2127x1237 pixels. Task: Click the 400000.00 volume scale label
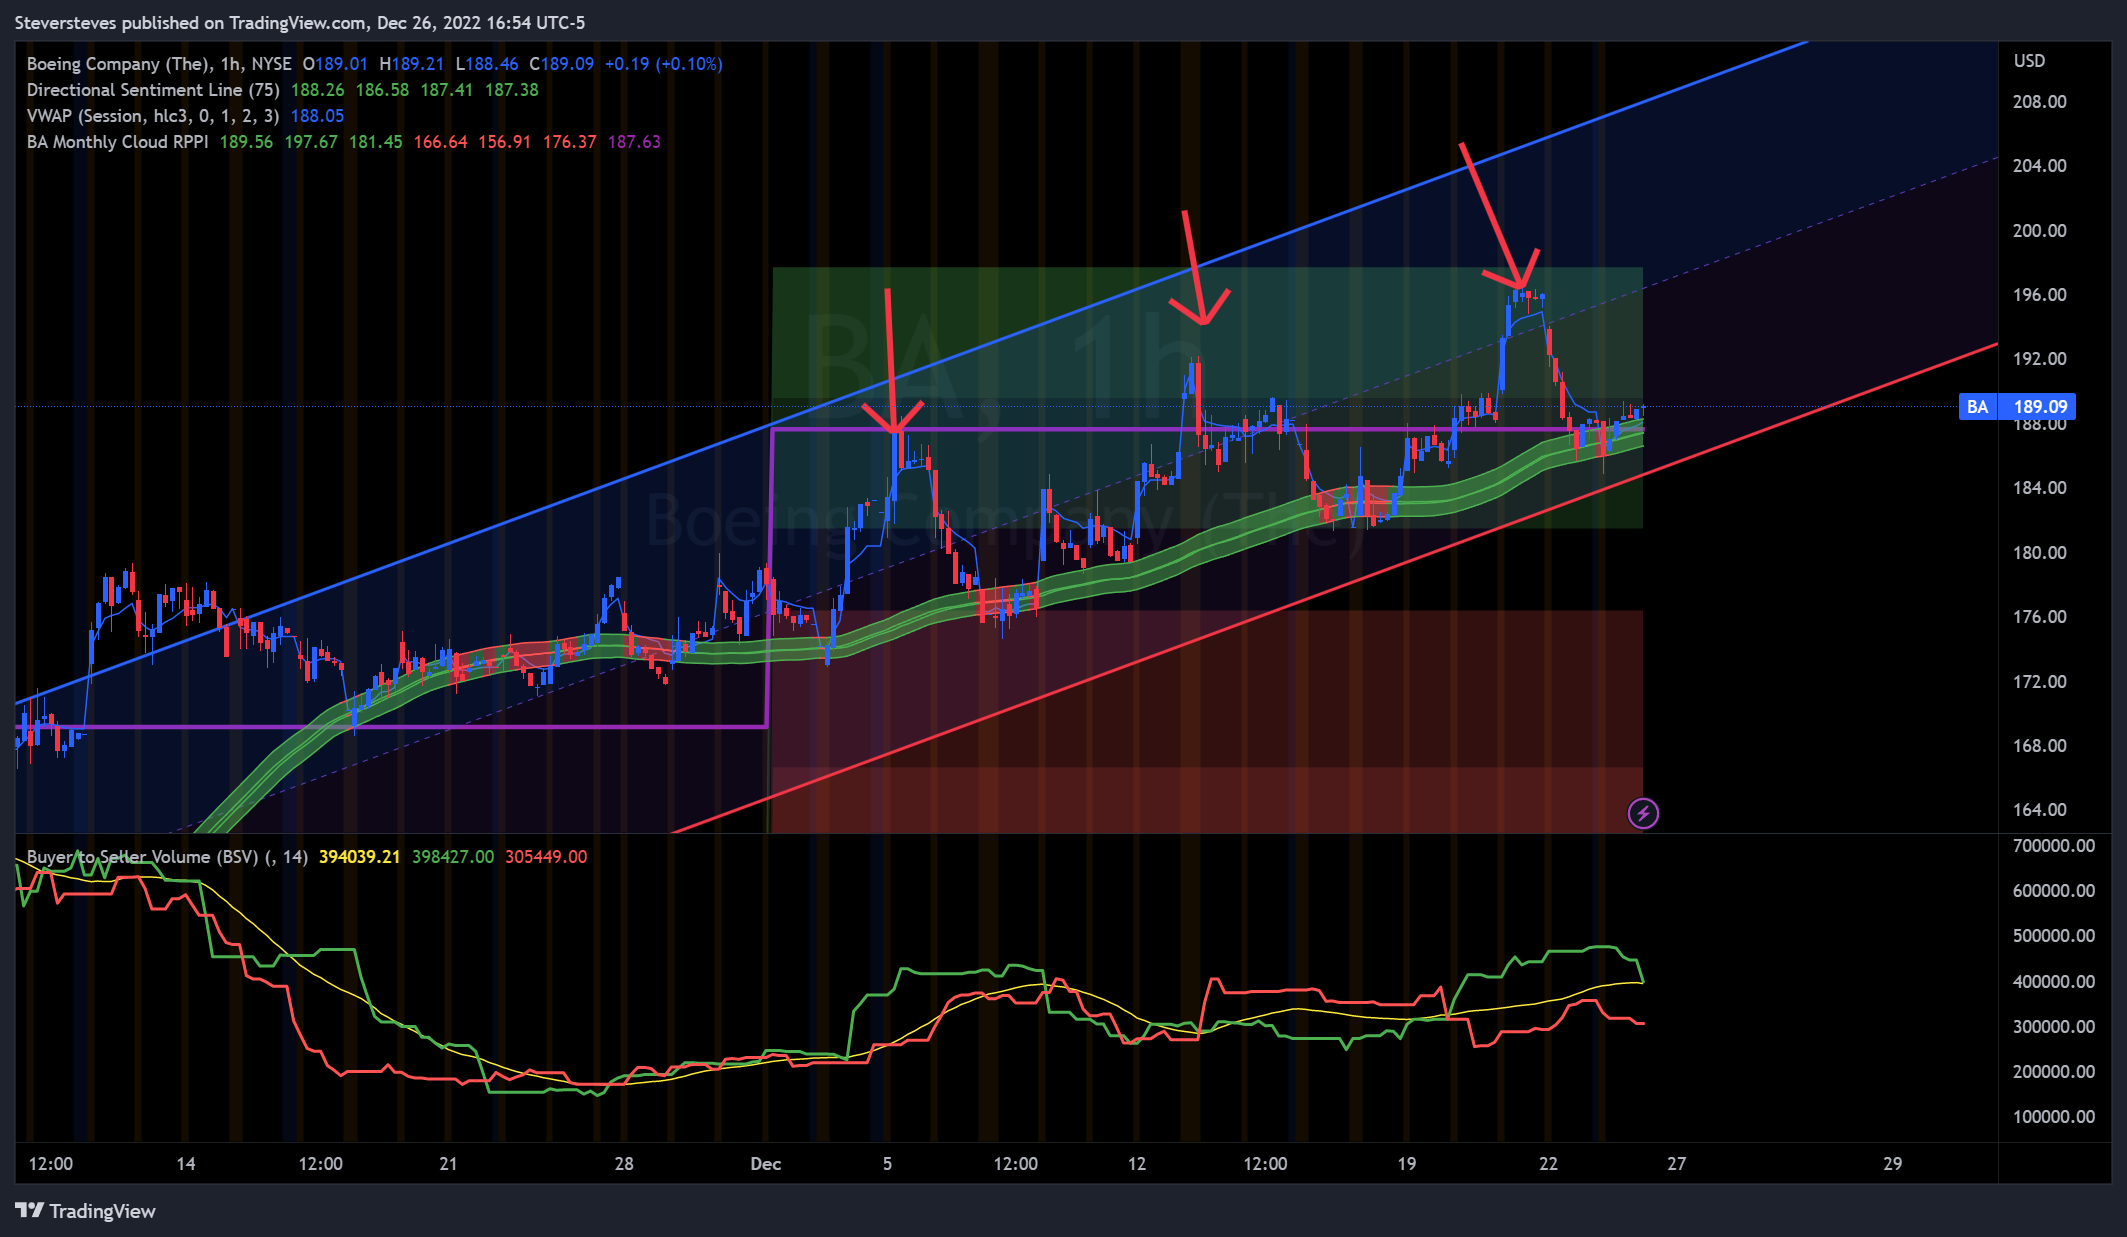(x=2053, y=982)
